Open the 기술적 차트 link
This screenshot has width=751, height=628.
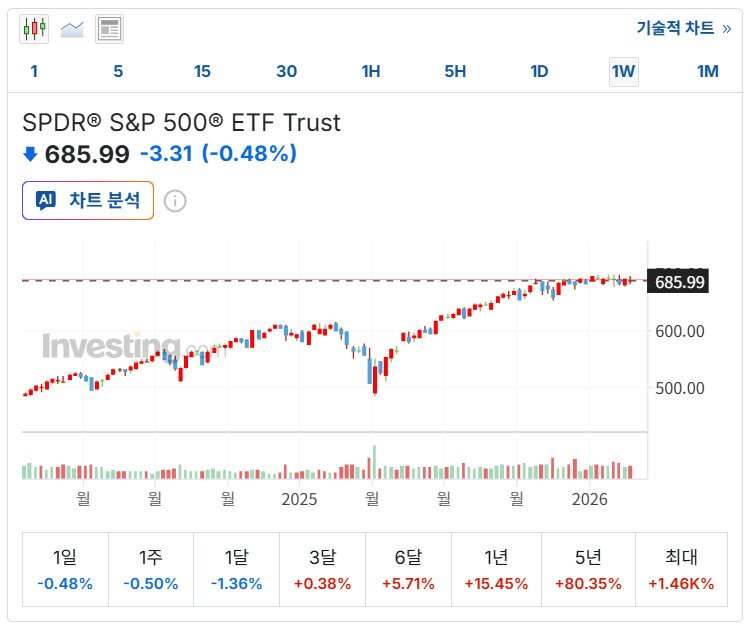[675, 28]
